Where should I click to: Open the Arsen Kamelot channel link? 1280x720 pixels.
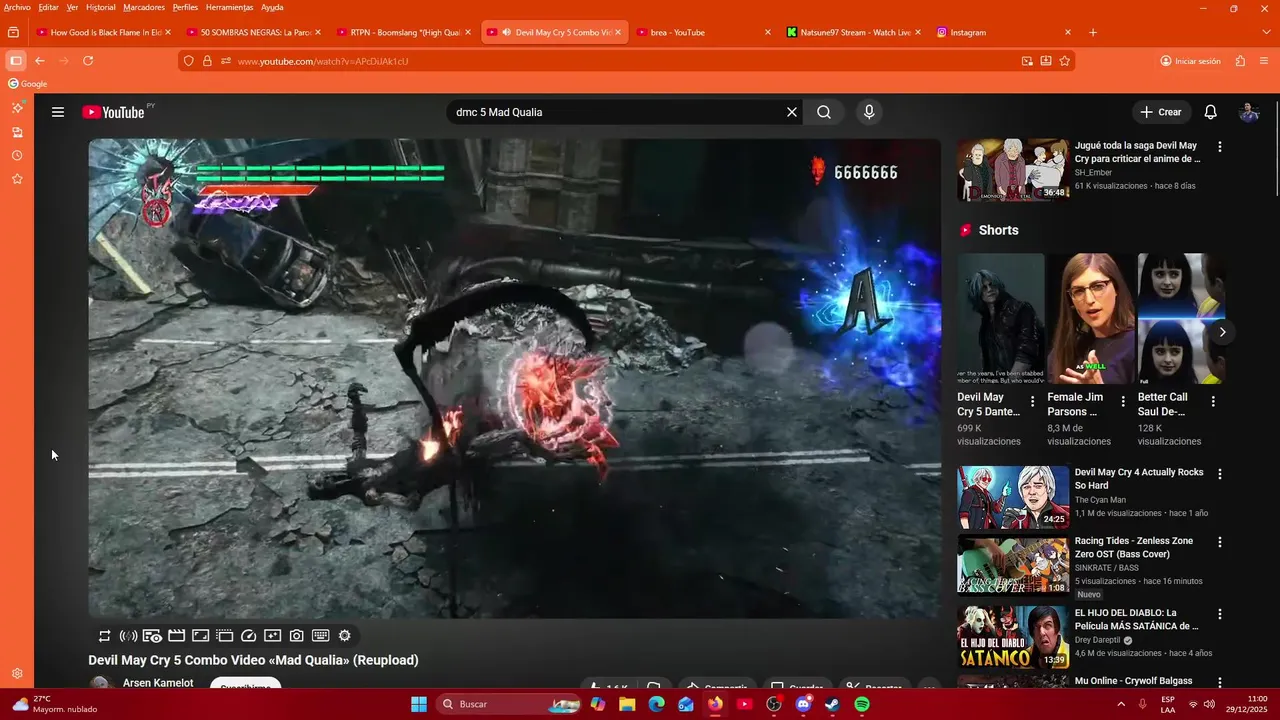pos(158,683)
